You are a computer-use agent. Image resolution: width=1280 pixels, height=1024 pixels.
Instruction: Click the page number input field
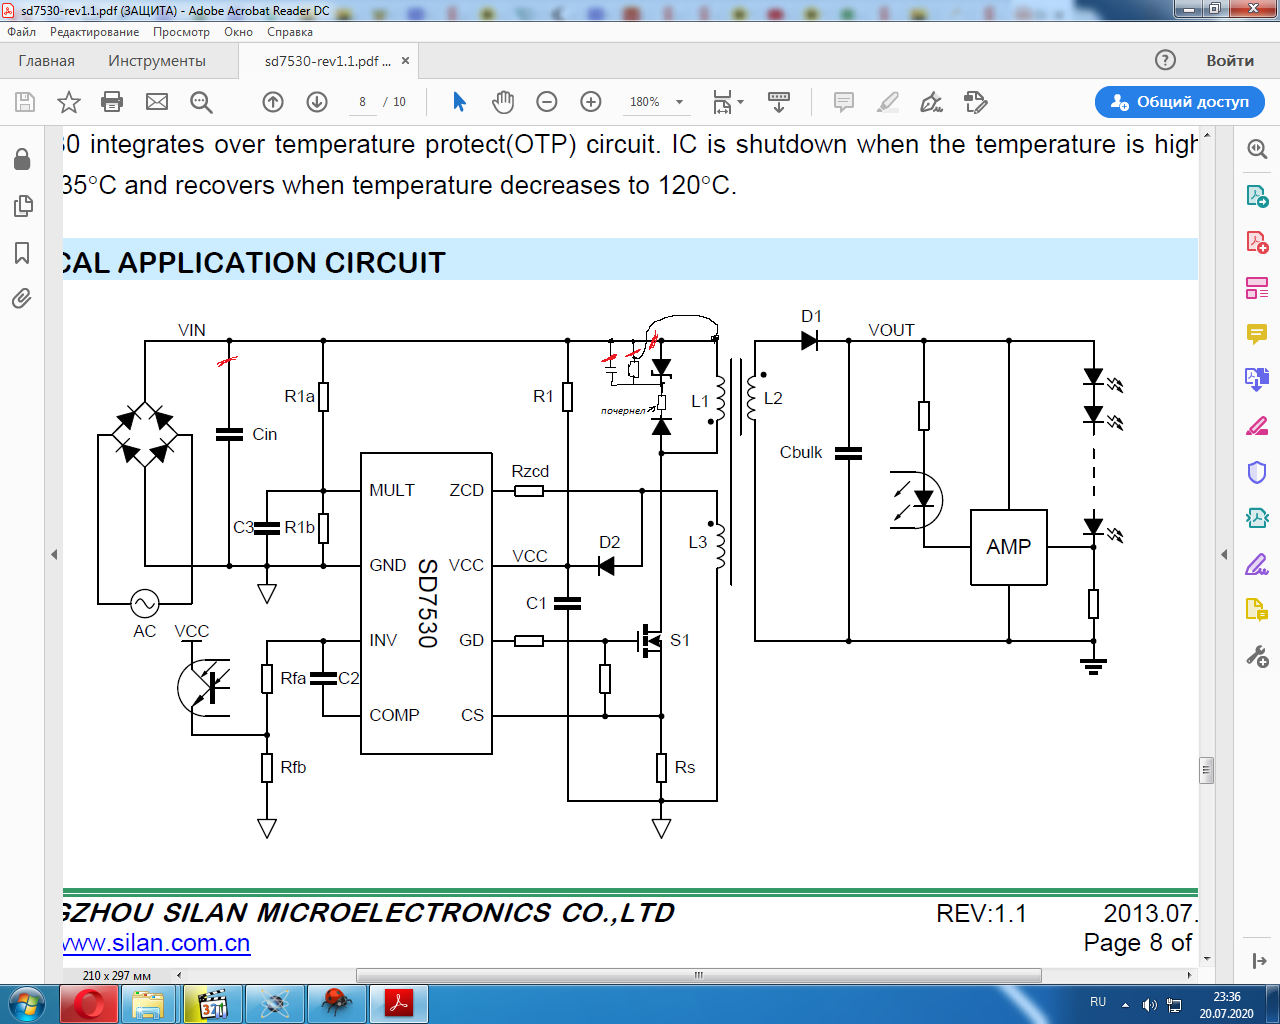[362, 102]
